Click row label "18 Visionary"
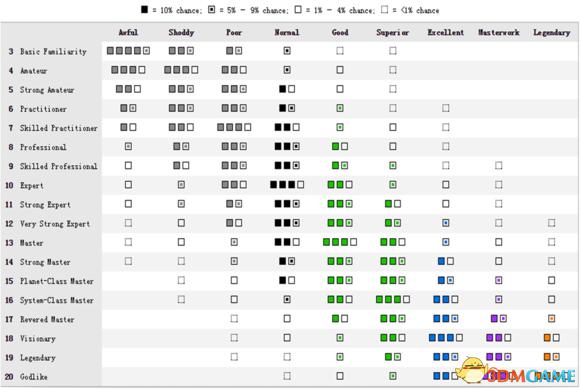This screenshot has width=580, height=389. coord(30,339)
